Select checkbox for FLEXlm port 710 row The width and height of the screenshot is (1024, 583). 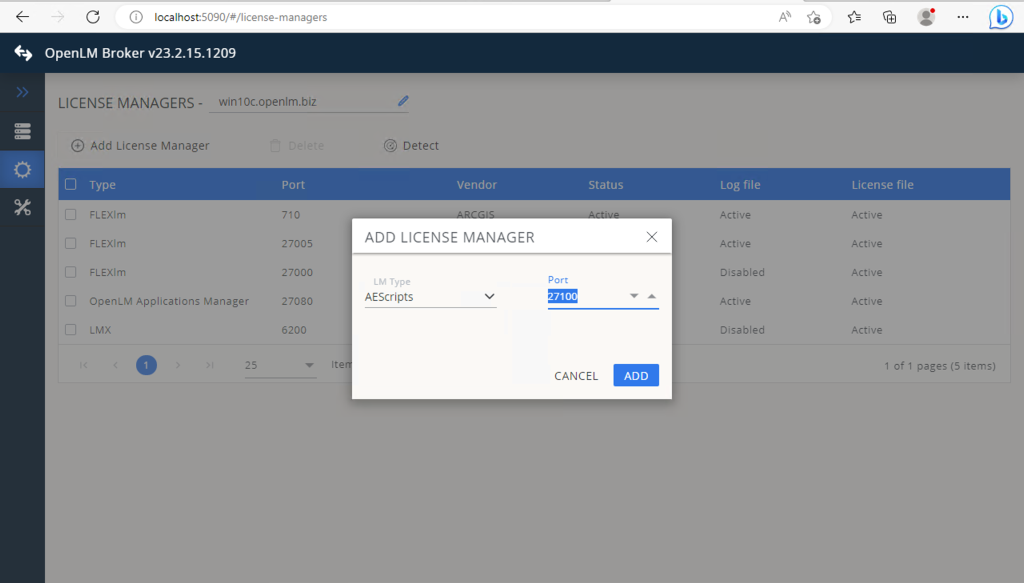tap(69, 214)
